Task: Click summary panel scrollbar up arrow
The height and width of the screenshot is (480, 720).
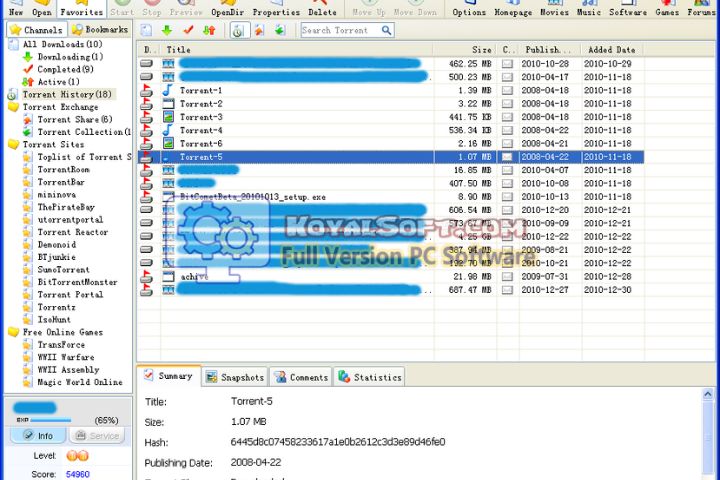Action: 708,395
